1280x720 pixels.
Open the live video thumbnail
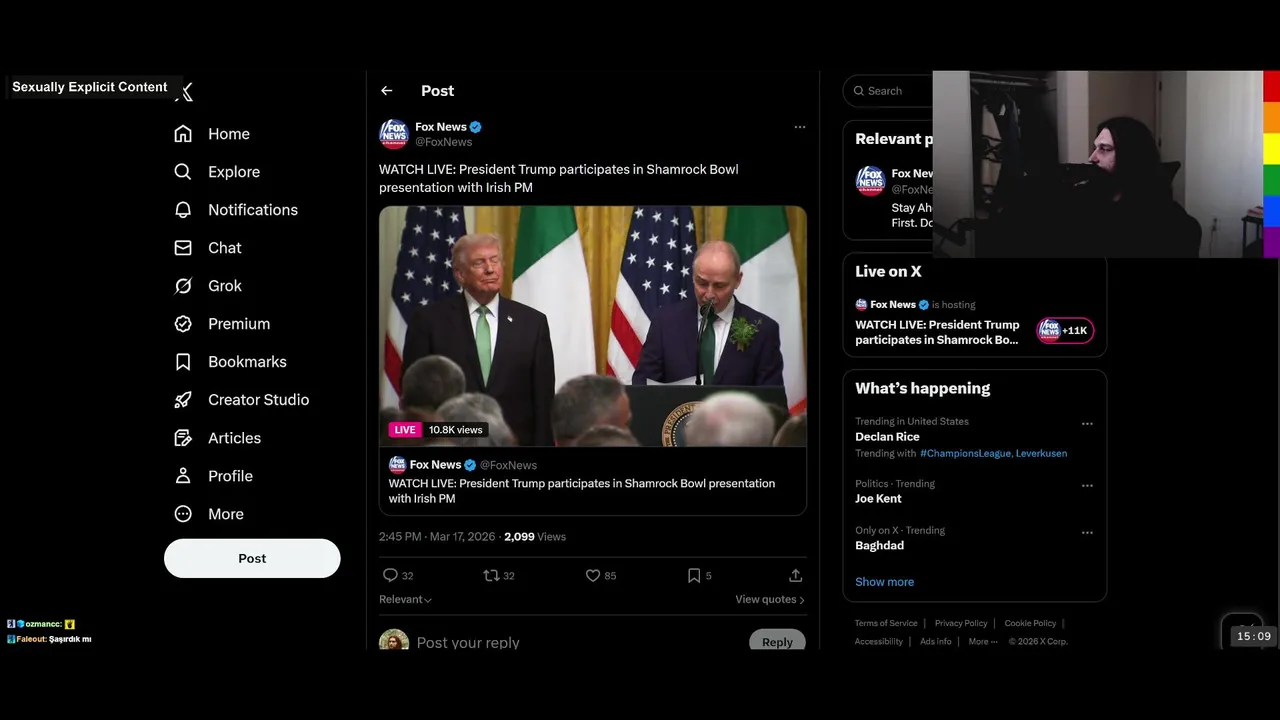[x=592, y=325]
